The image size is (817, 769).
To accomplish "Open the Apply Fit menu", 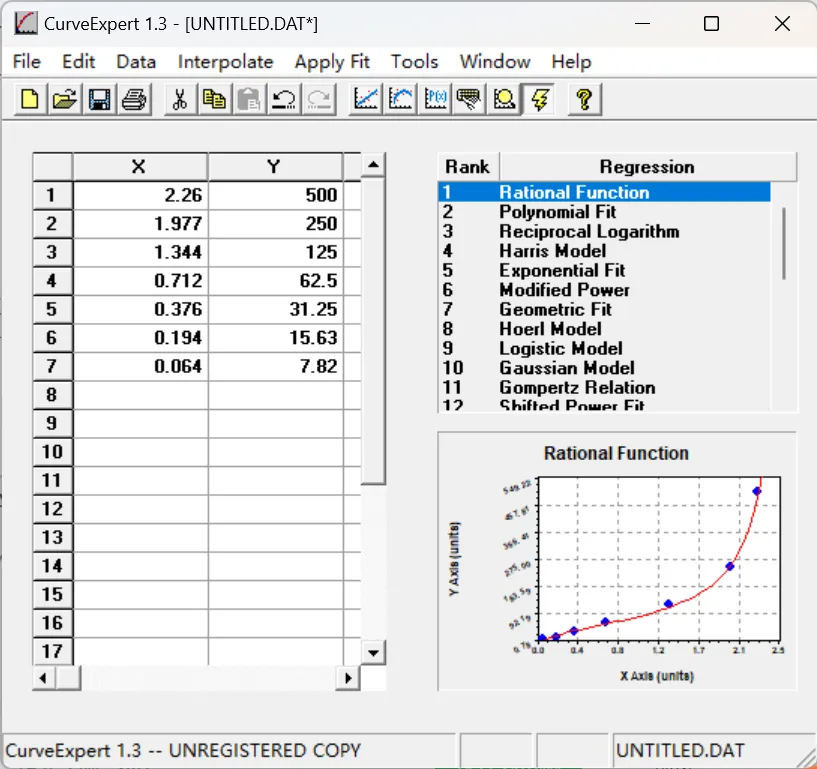I will [x=332, y=62].
